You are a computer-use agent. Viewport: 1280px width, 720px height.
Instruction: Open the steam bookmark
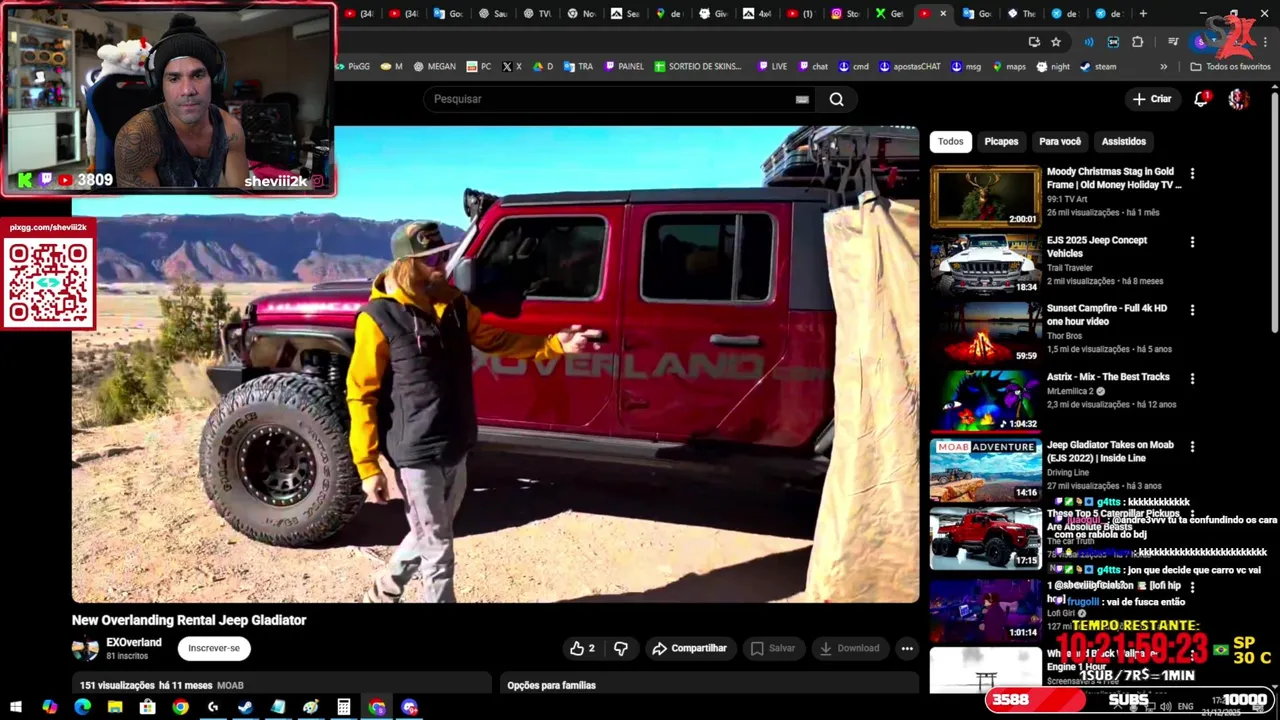[1098, 66]
